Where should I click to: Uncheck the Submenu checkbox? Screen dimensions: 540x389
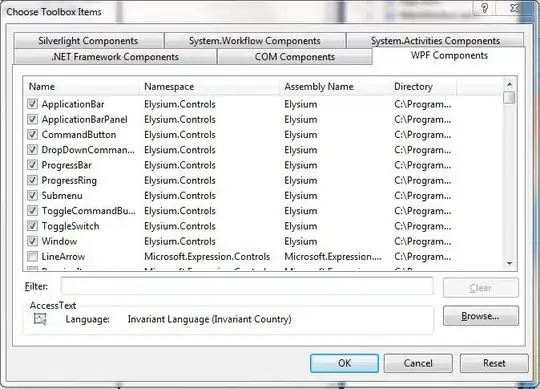[32, 196]
